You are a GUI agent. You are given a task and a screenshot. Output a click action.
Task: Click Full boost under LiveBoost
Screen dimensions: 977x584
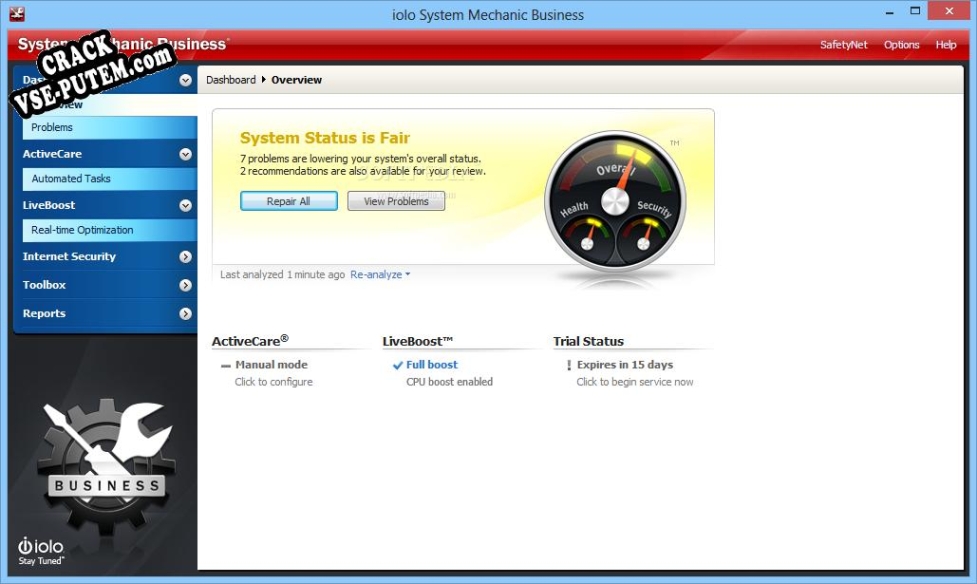pos(432,365)
